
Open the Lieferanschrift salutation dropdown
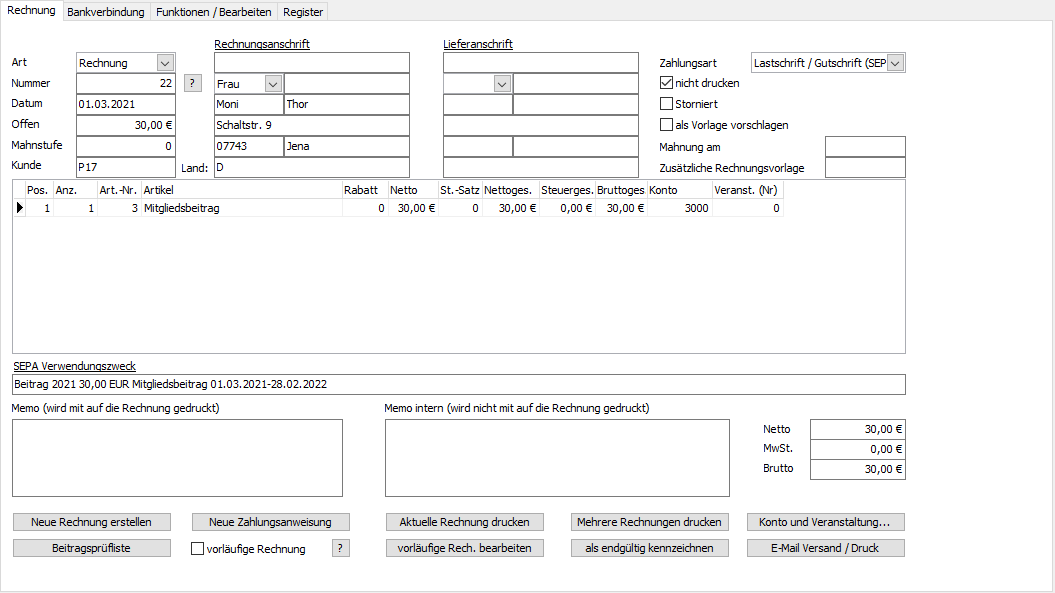(501, 84)
